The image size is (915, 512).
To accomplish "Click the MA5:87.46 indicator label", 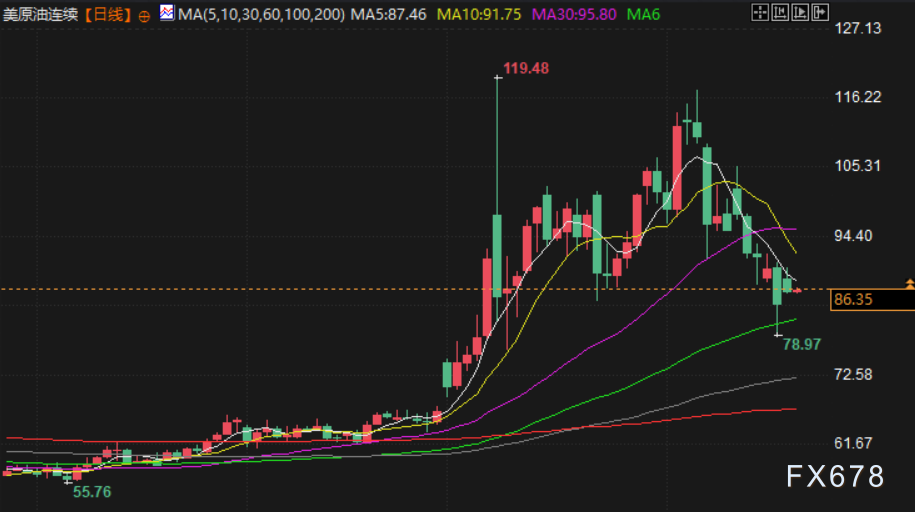I will [x=391, y=15].
